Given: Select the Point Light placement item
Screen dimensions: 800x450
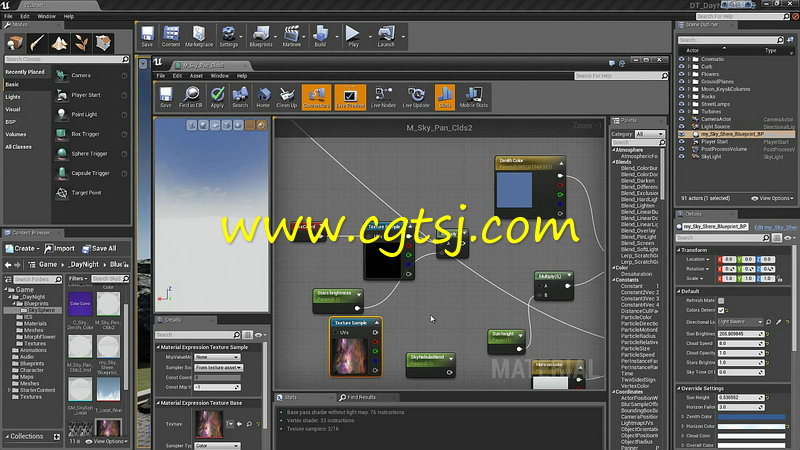Looking at the screenshot, I should click(x=91, y=115).
